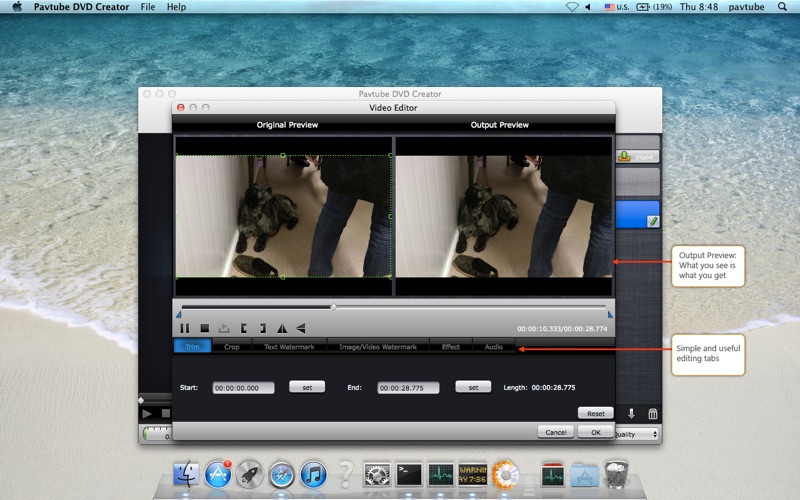Stop playback with the square button

click(x=205, y=329)
